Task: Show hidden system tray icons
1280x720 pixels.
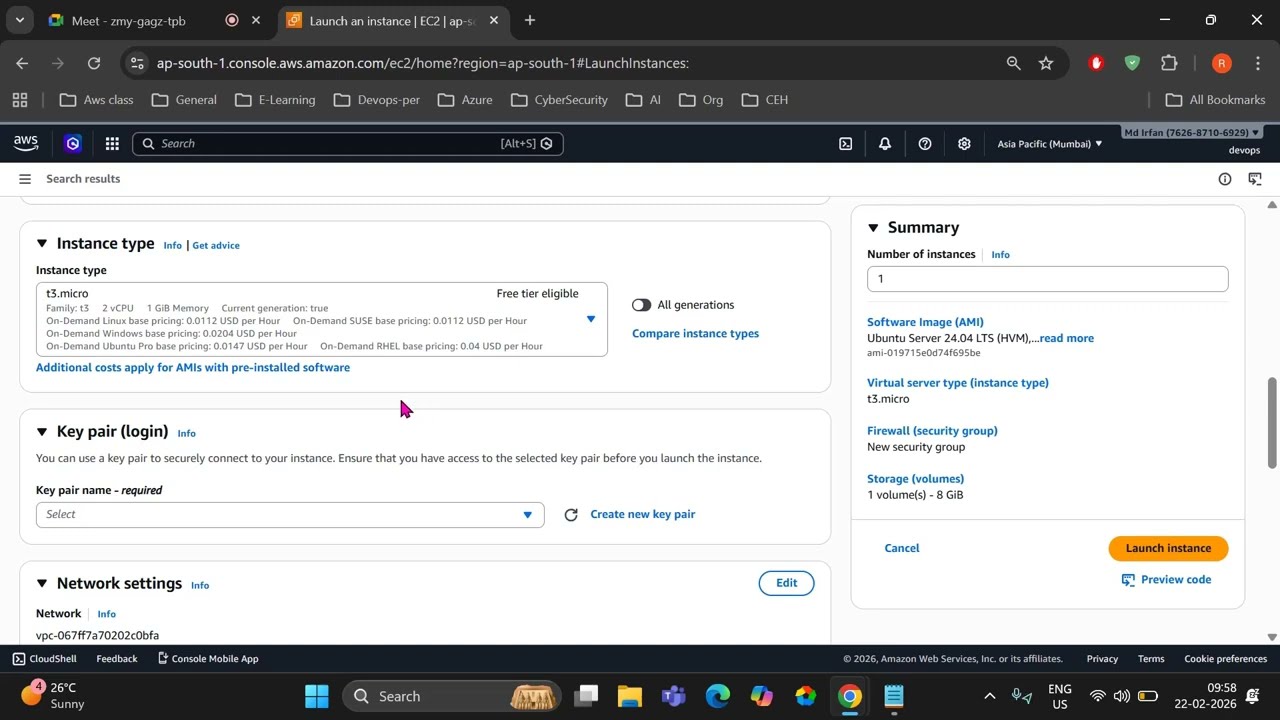Action: click(989, 696)
